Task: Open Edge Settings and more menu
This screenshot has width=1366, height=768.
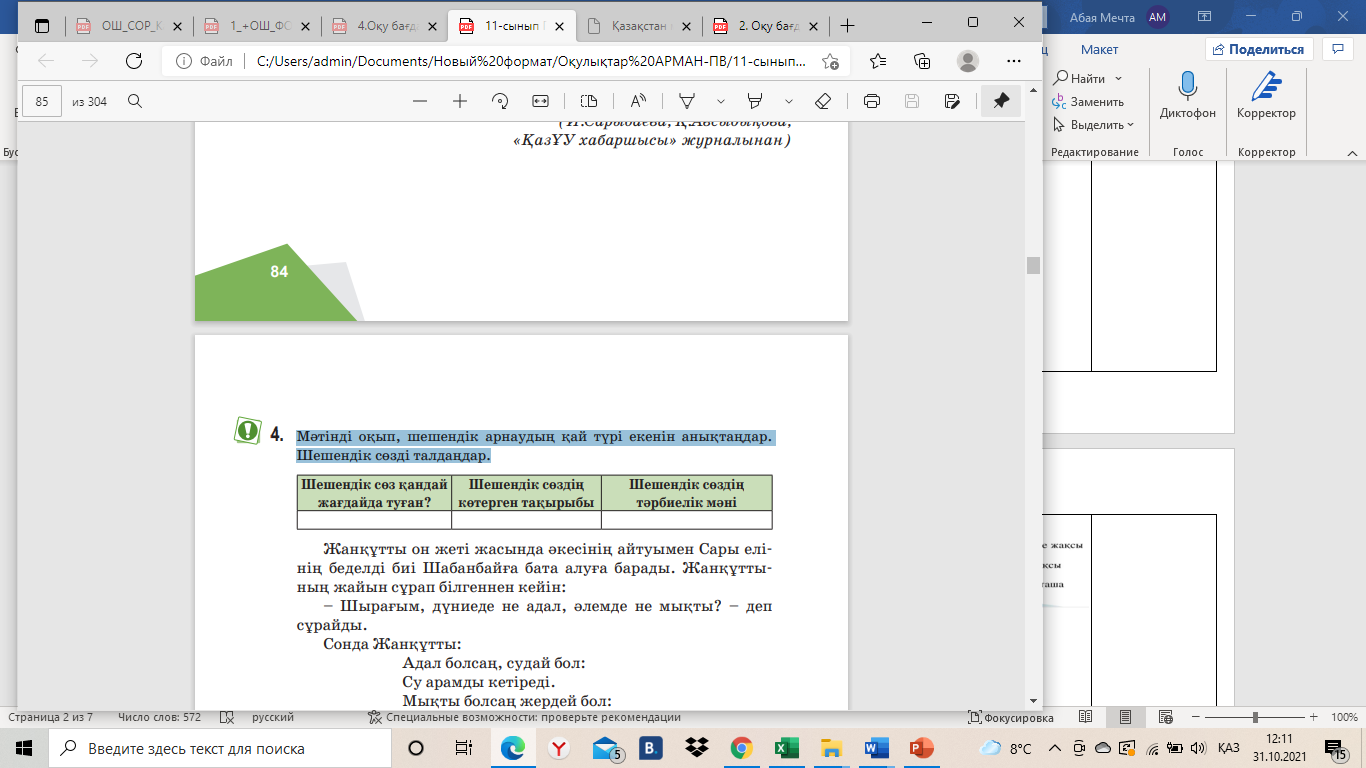Action: click(x=1014, y=61)
